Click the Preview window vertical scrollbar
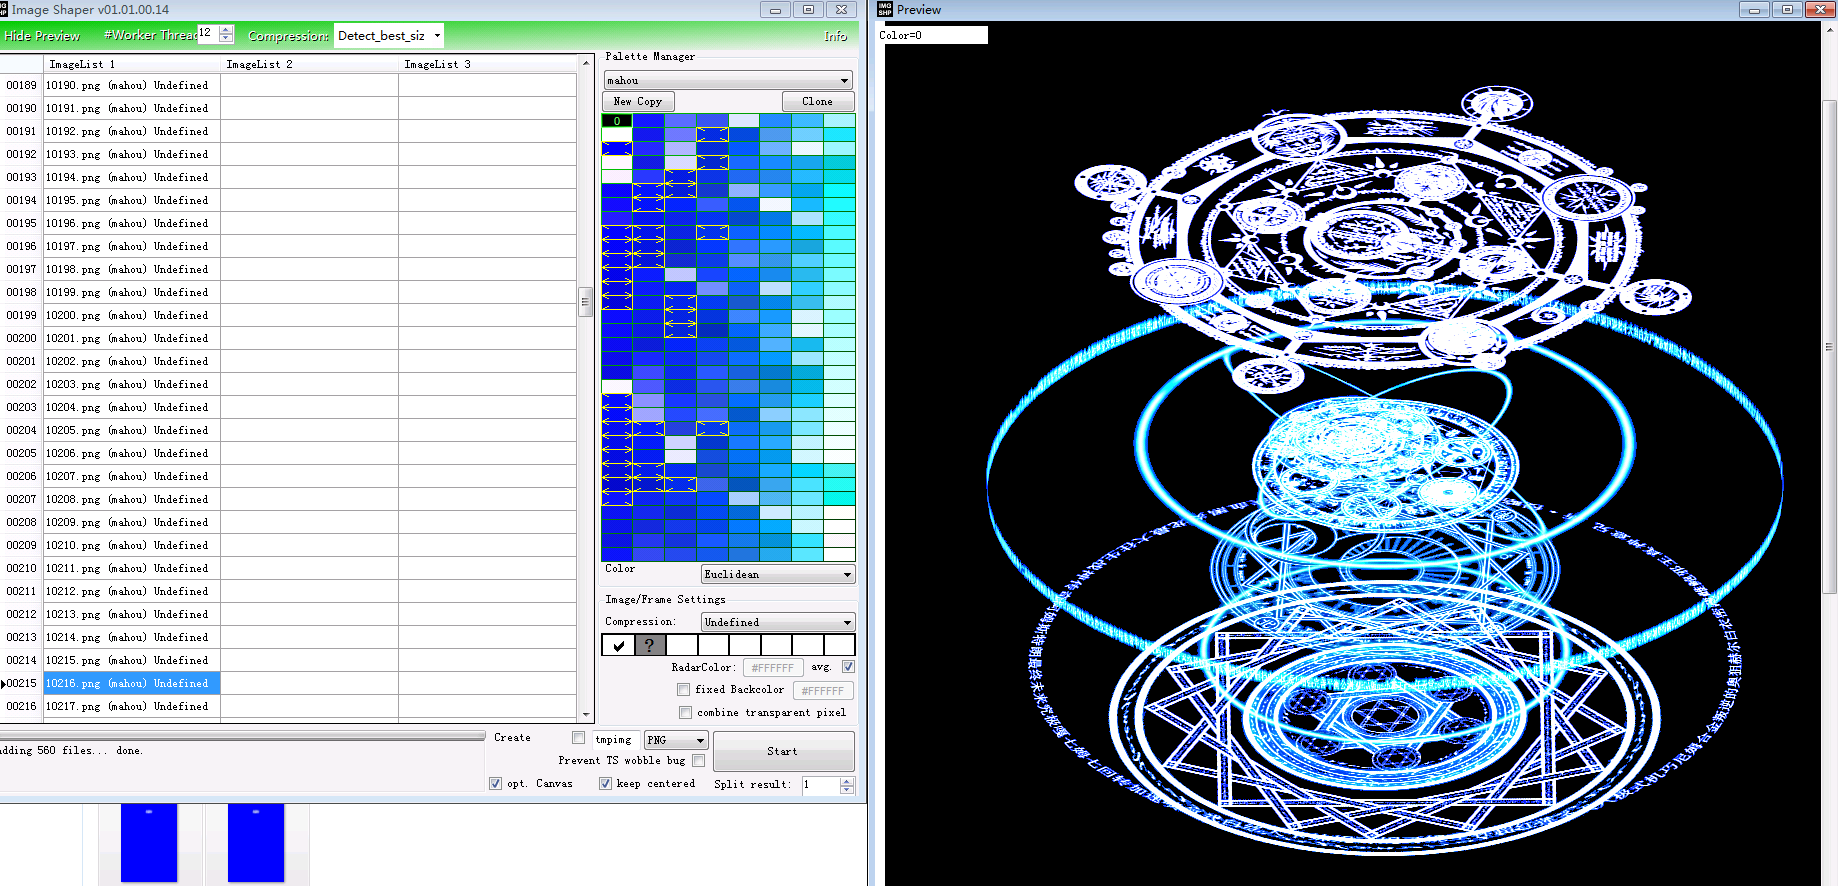Image resolution: width=1838 pixels, height=886 pixels. pyautogui.click(x=1829, y=346)
